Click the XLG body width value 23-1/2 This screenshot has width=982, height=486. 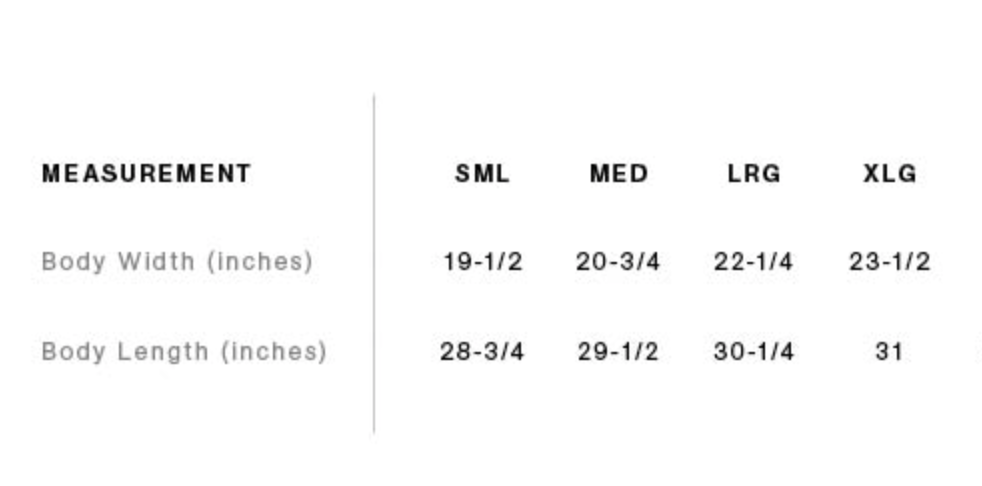(889, 262)
